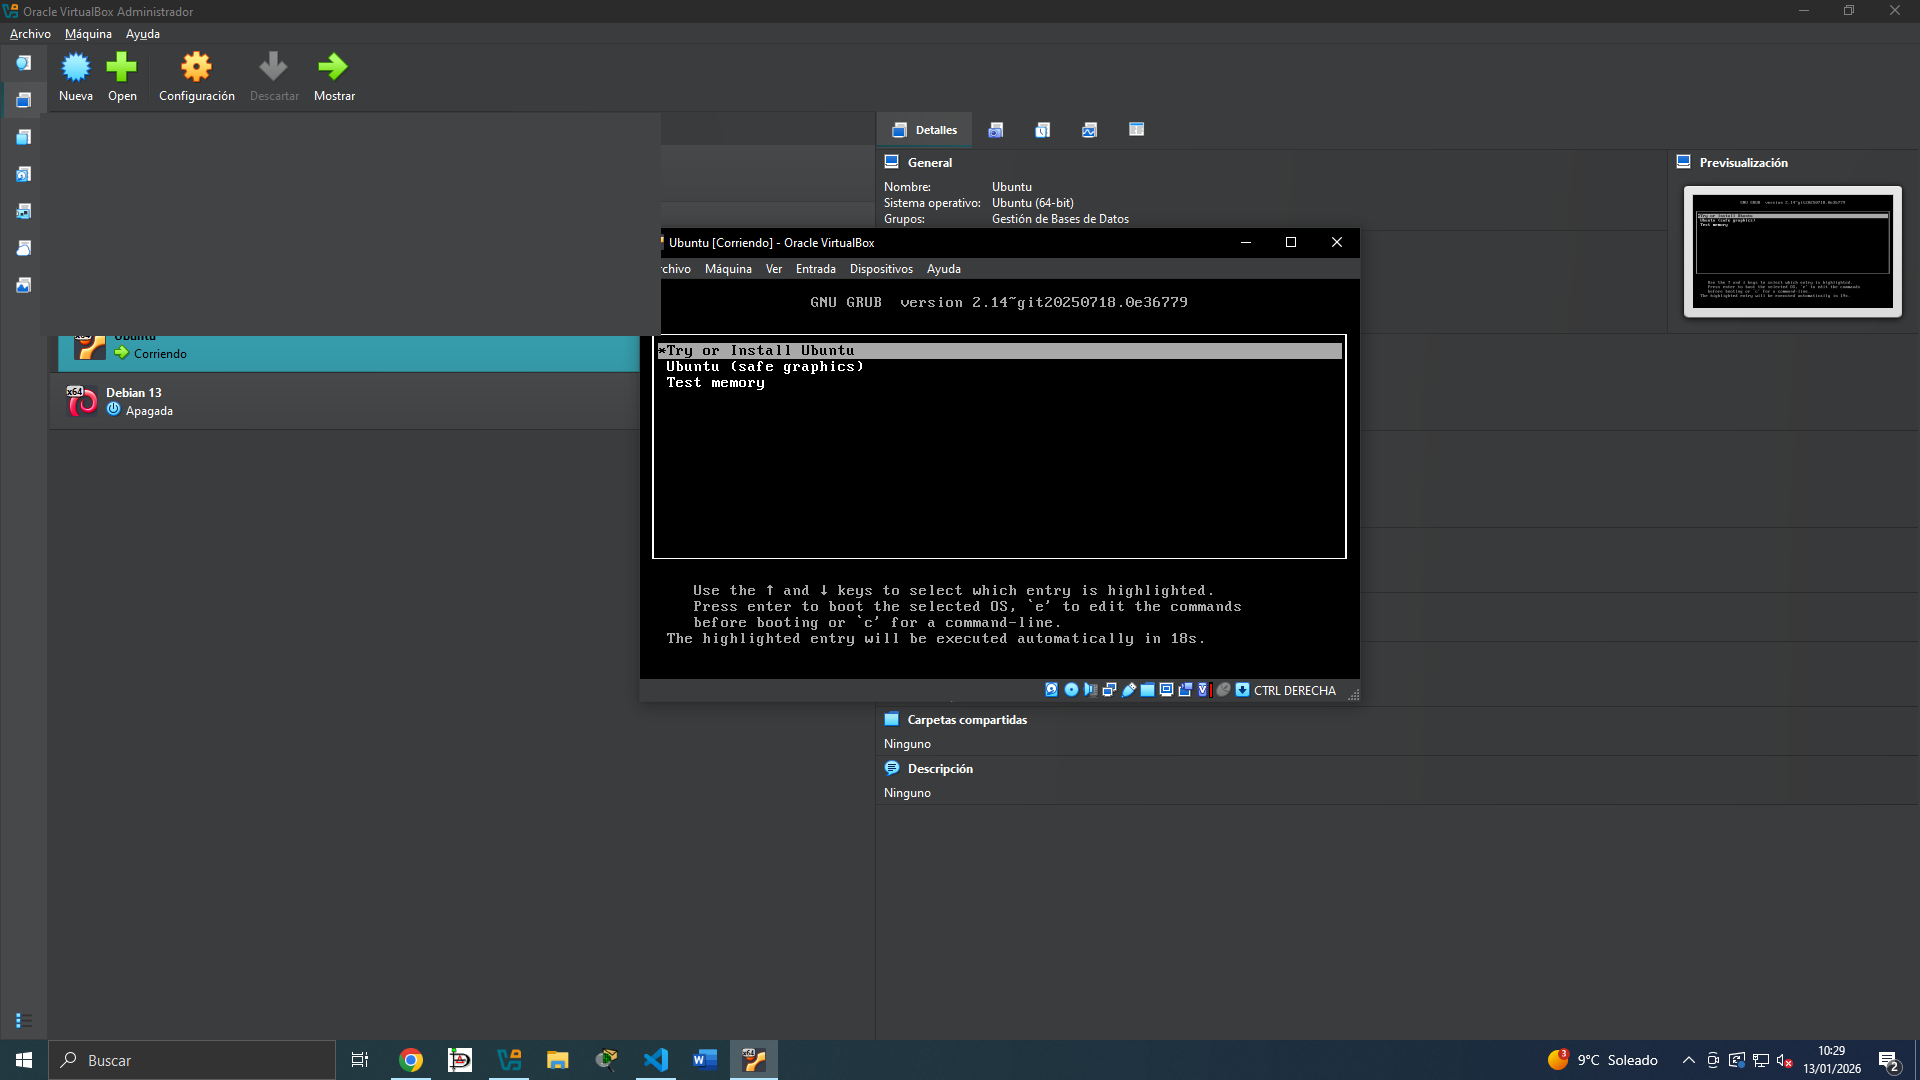Open the Media manager tool in the sidebar
This screenshot has width=1920, height=1080.
[23, 174]
